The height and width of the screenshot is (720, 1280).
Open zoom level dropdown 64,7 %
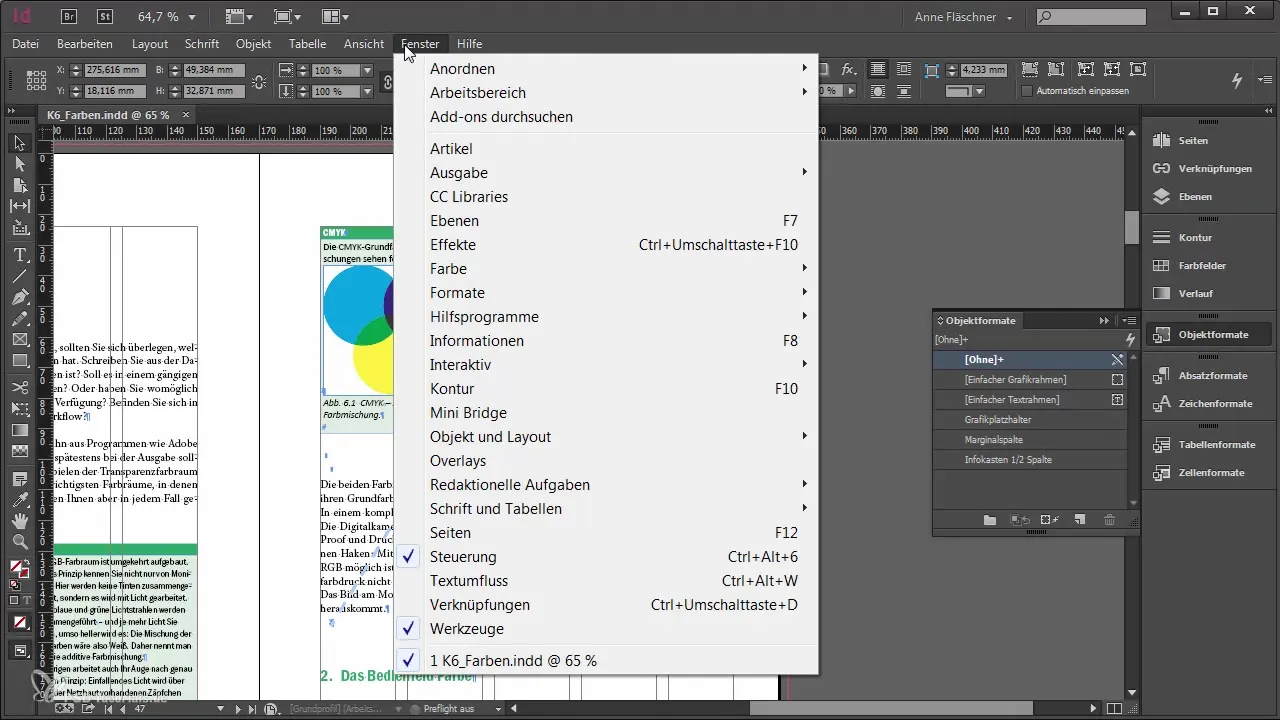(191, 17)
